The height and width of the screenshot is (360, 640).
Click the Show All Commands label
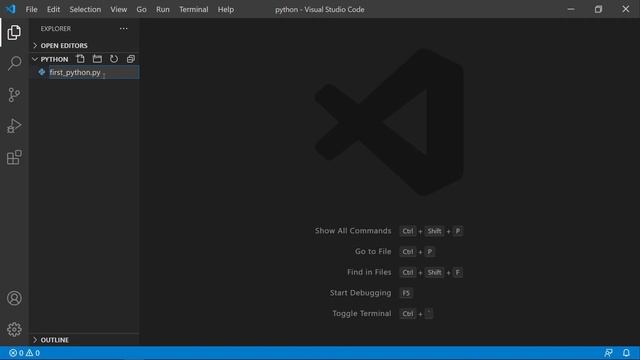[353, 231]
